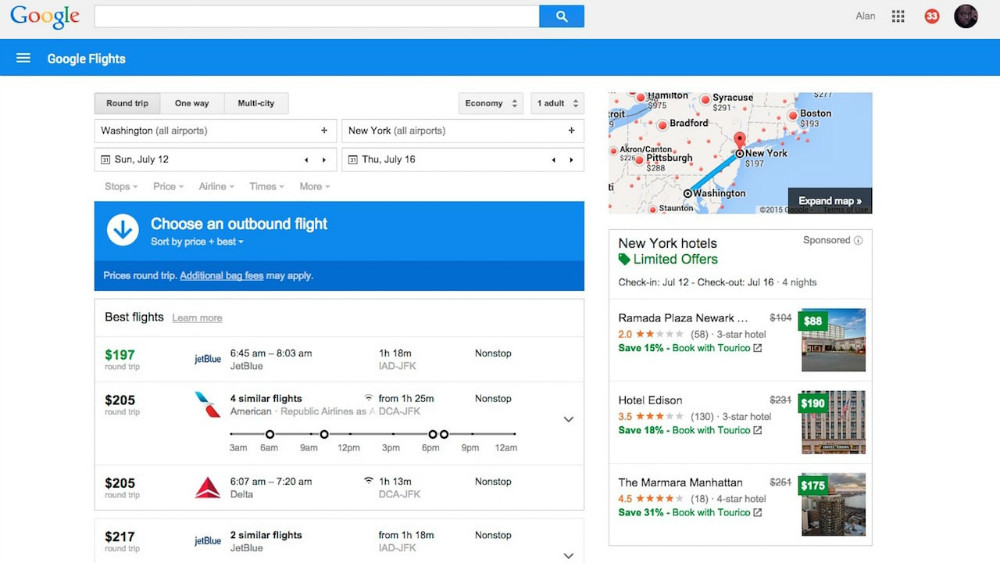Click the New York (all airports) destination field

(x=463, y=131)
